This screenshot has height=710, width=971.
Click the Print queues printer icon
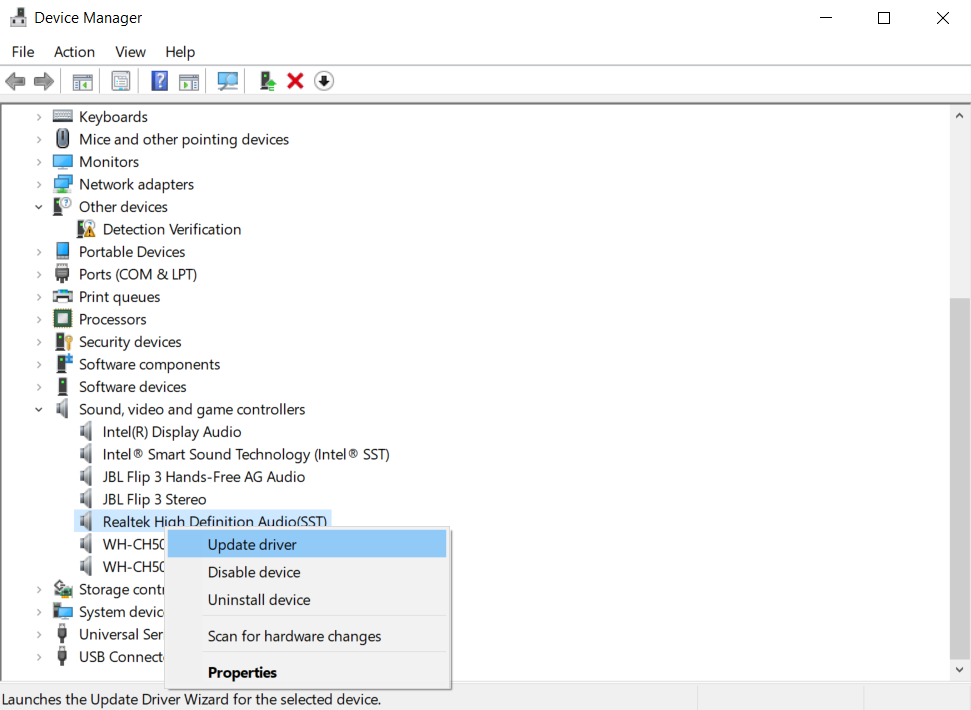(x=63, y=297)
